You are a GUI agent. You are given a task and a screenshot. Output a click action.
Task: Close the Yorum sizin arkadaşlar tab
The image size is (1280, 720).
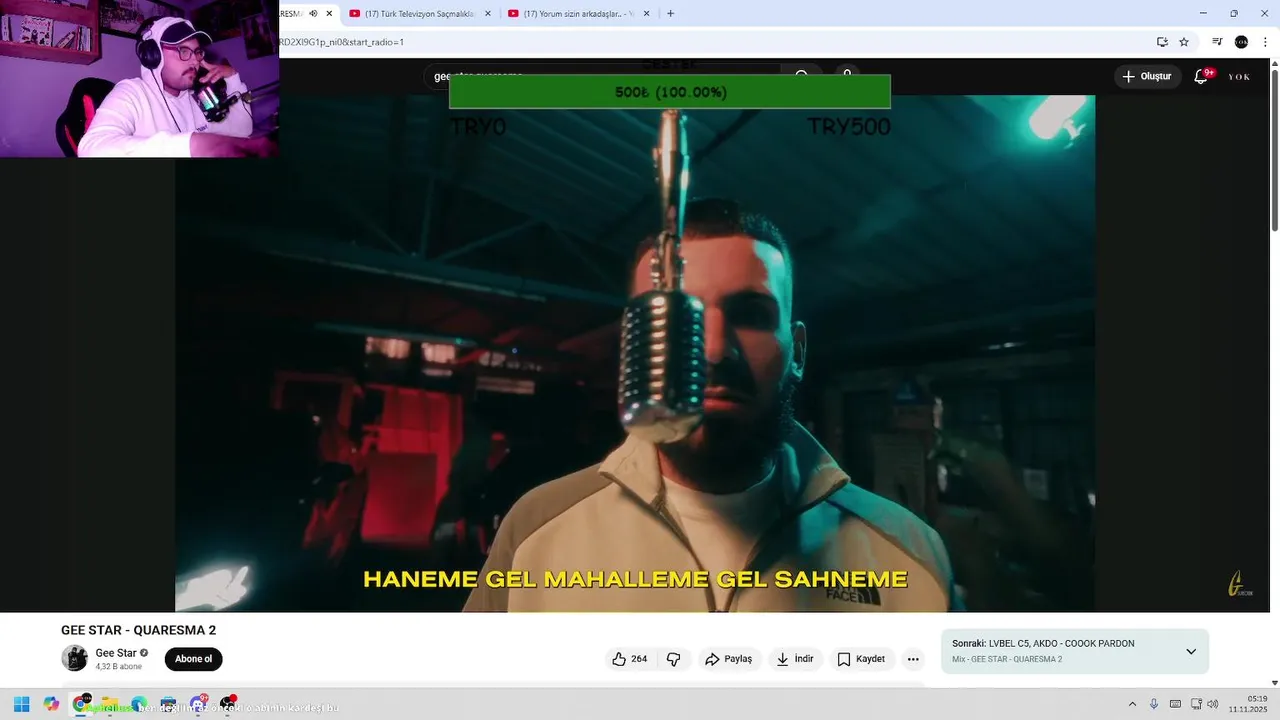tap(647, 14)
